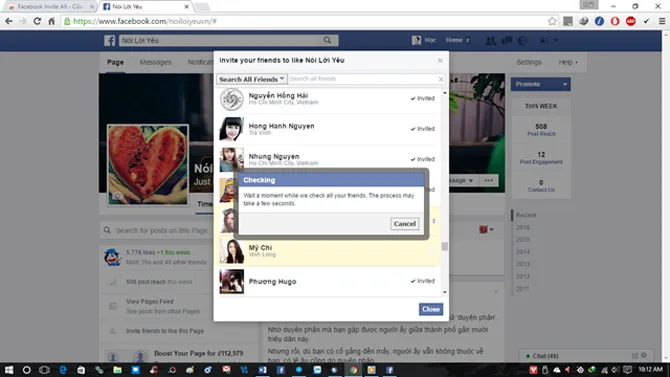Open Task View on the taskbar

pyautogui.click(x=44, y=370)
